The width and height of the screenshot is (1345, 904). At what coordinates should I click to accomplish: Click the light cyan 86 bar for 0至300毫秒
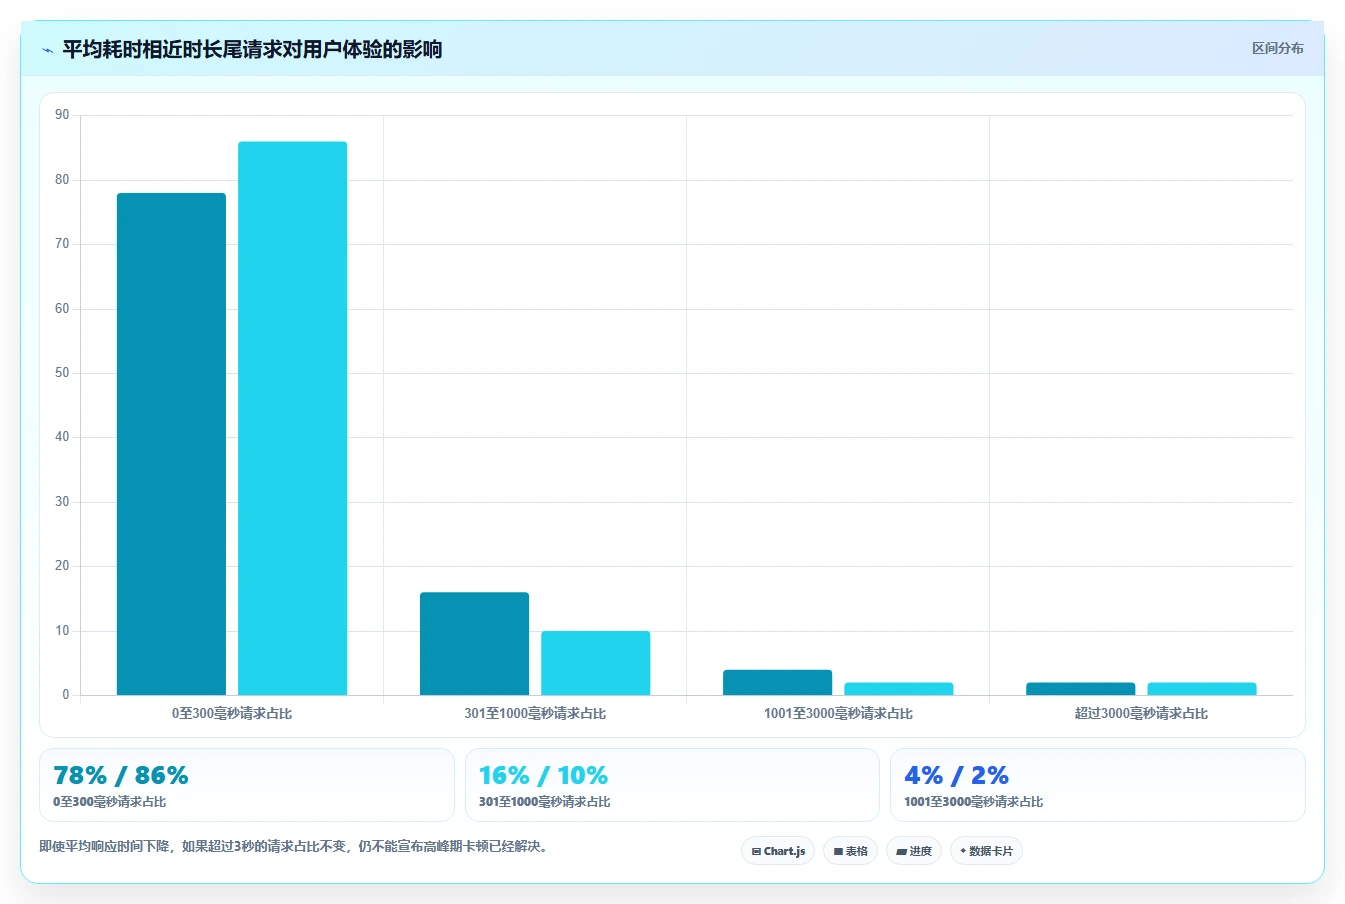292,418
